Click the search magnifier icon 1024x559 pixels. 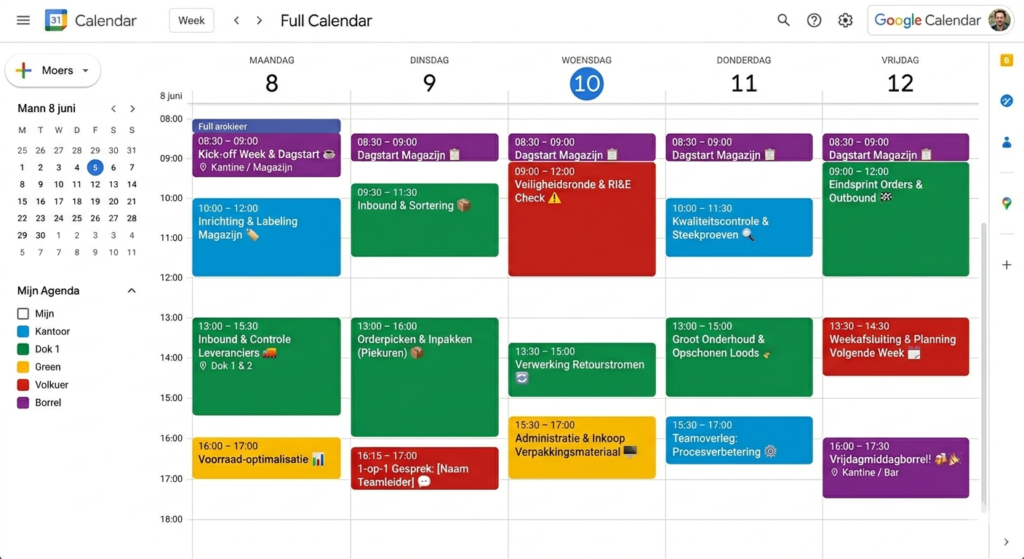(x=783, y=20)
